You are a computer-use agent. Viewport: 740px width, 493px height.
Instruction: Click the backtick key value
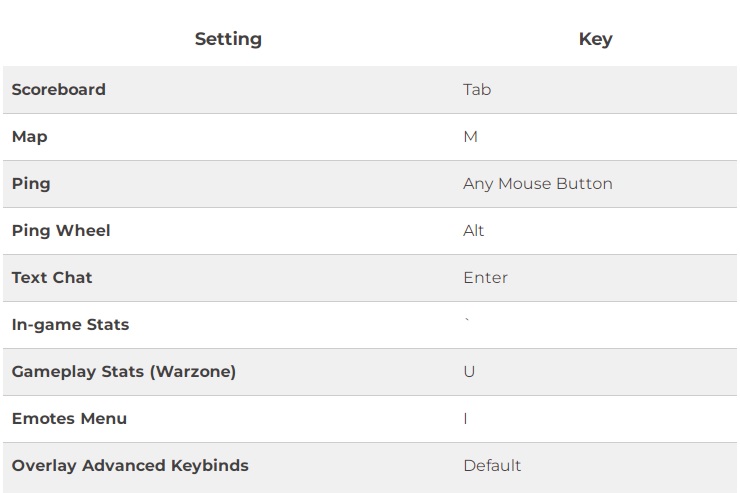[x=467, y=321]
